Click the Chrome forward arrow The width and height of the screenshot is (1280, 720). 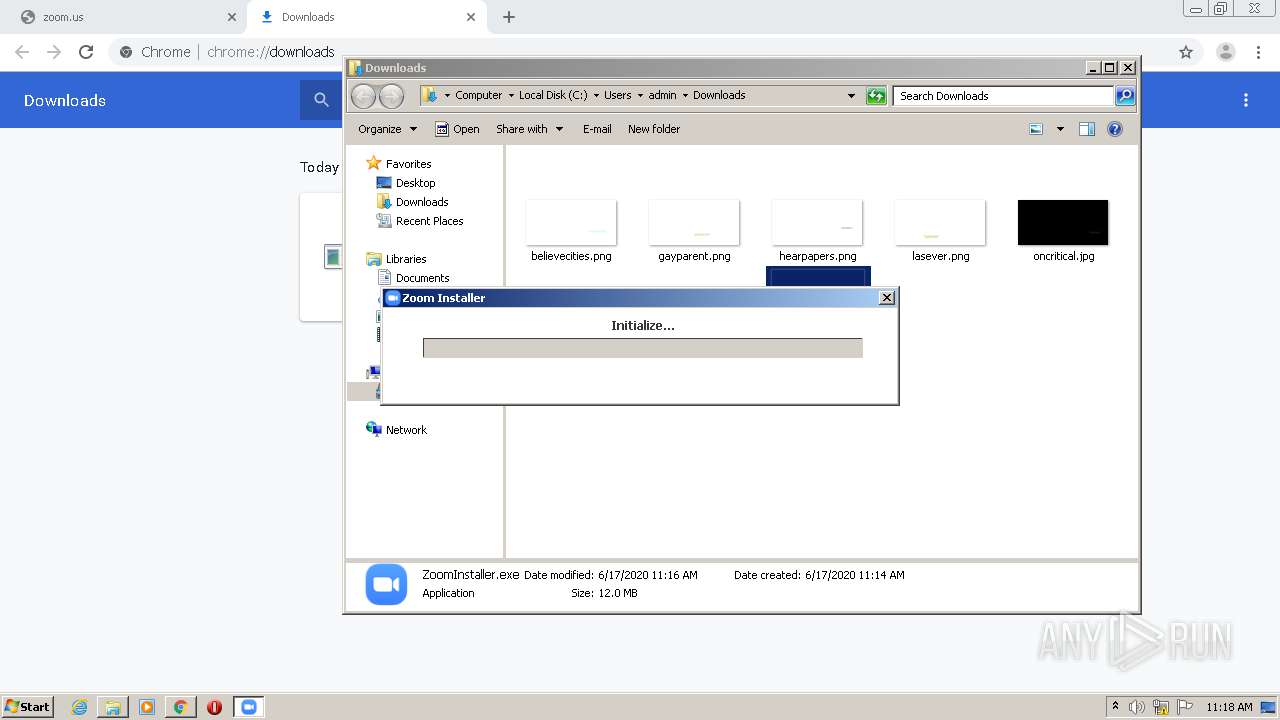coord(54,52)
